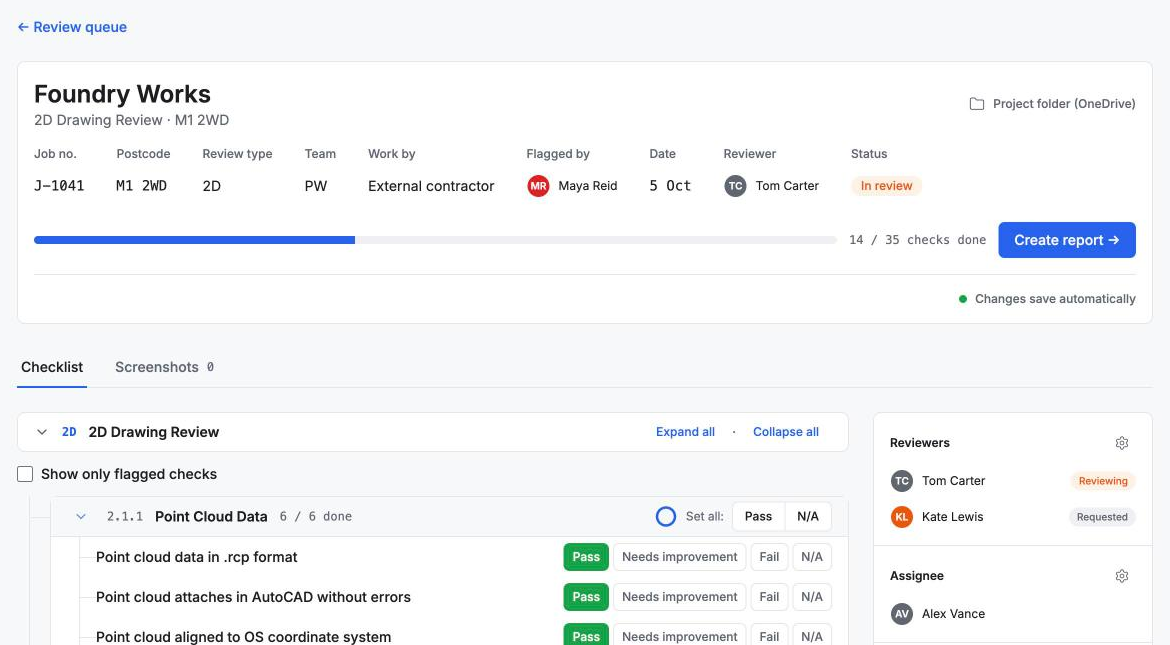
Task: Click the In review status badge
Action: tap(886, 186)
